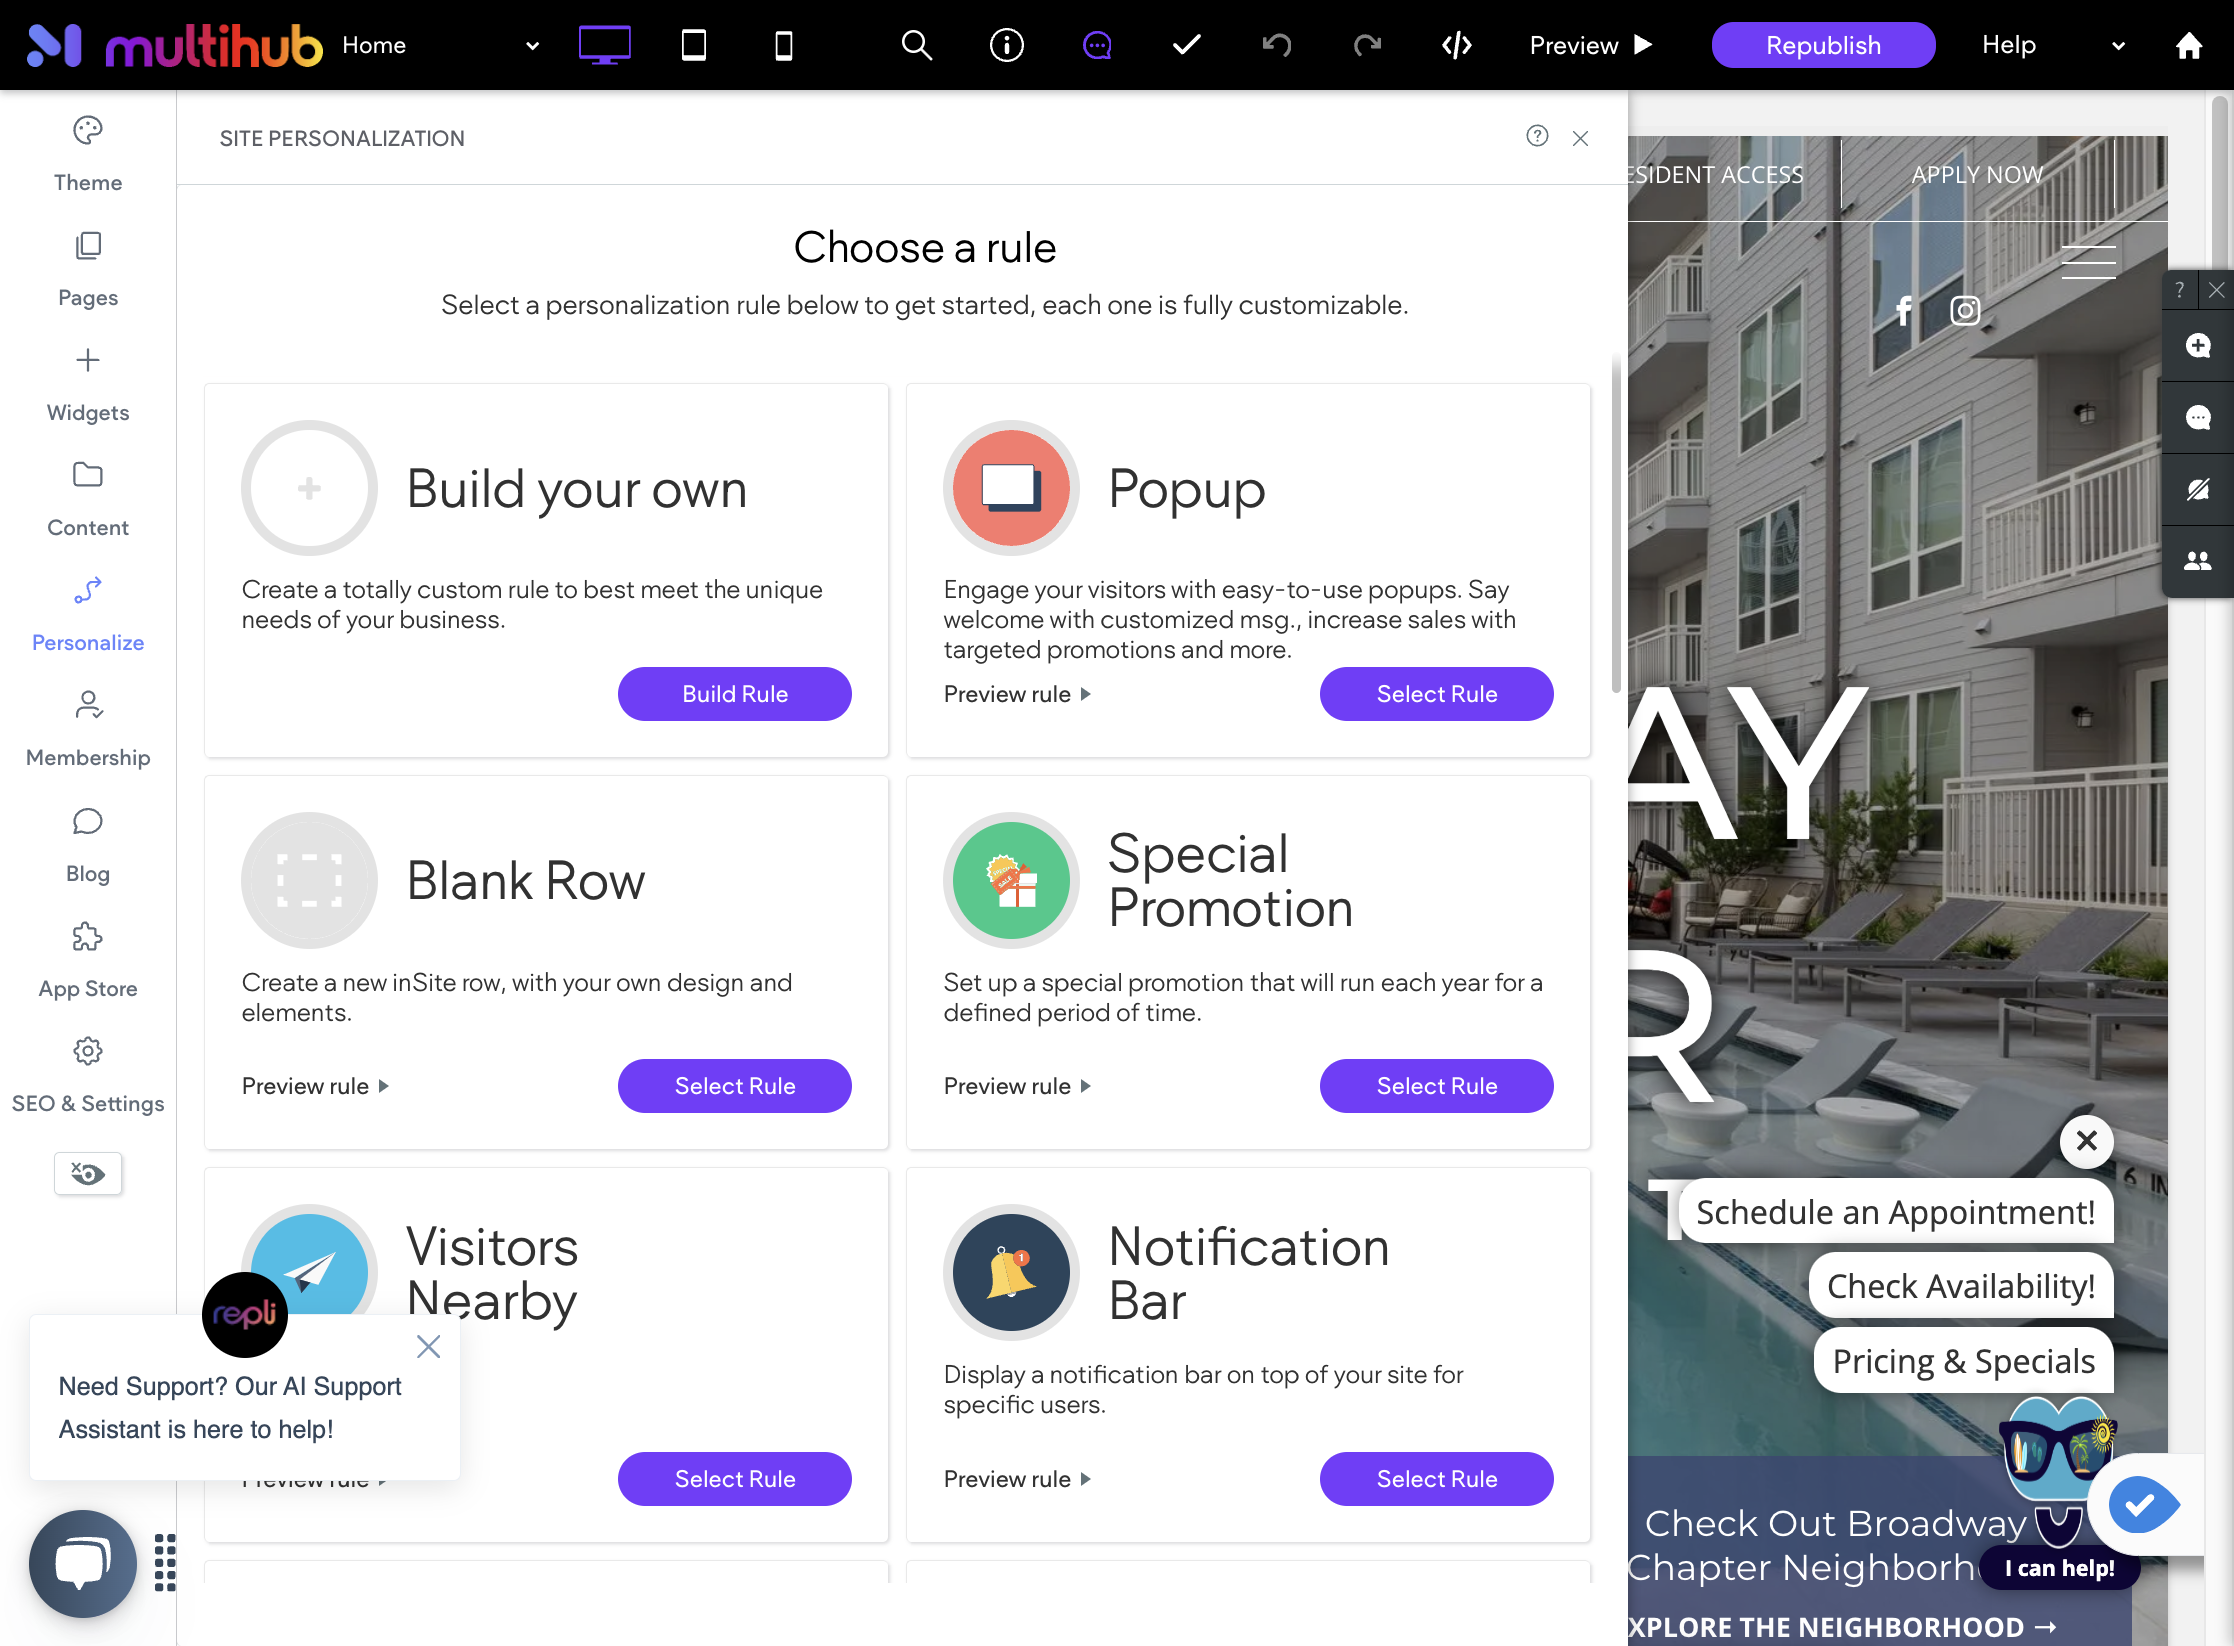The width and height of the screenshot is (2234, 1646).
Task: Open the Personalize sidebar item
Action: 88,614
